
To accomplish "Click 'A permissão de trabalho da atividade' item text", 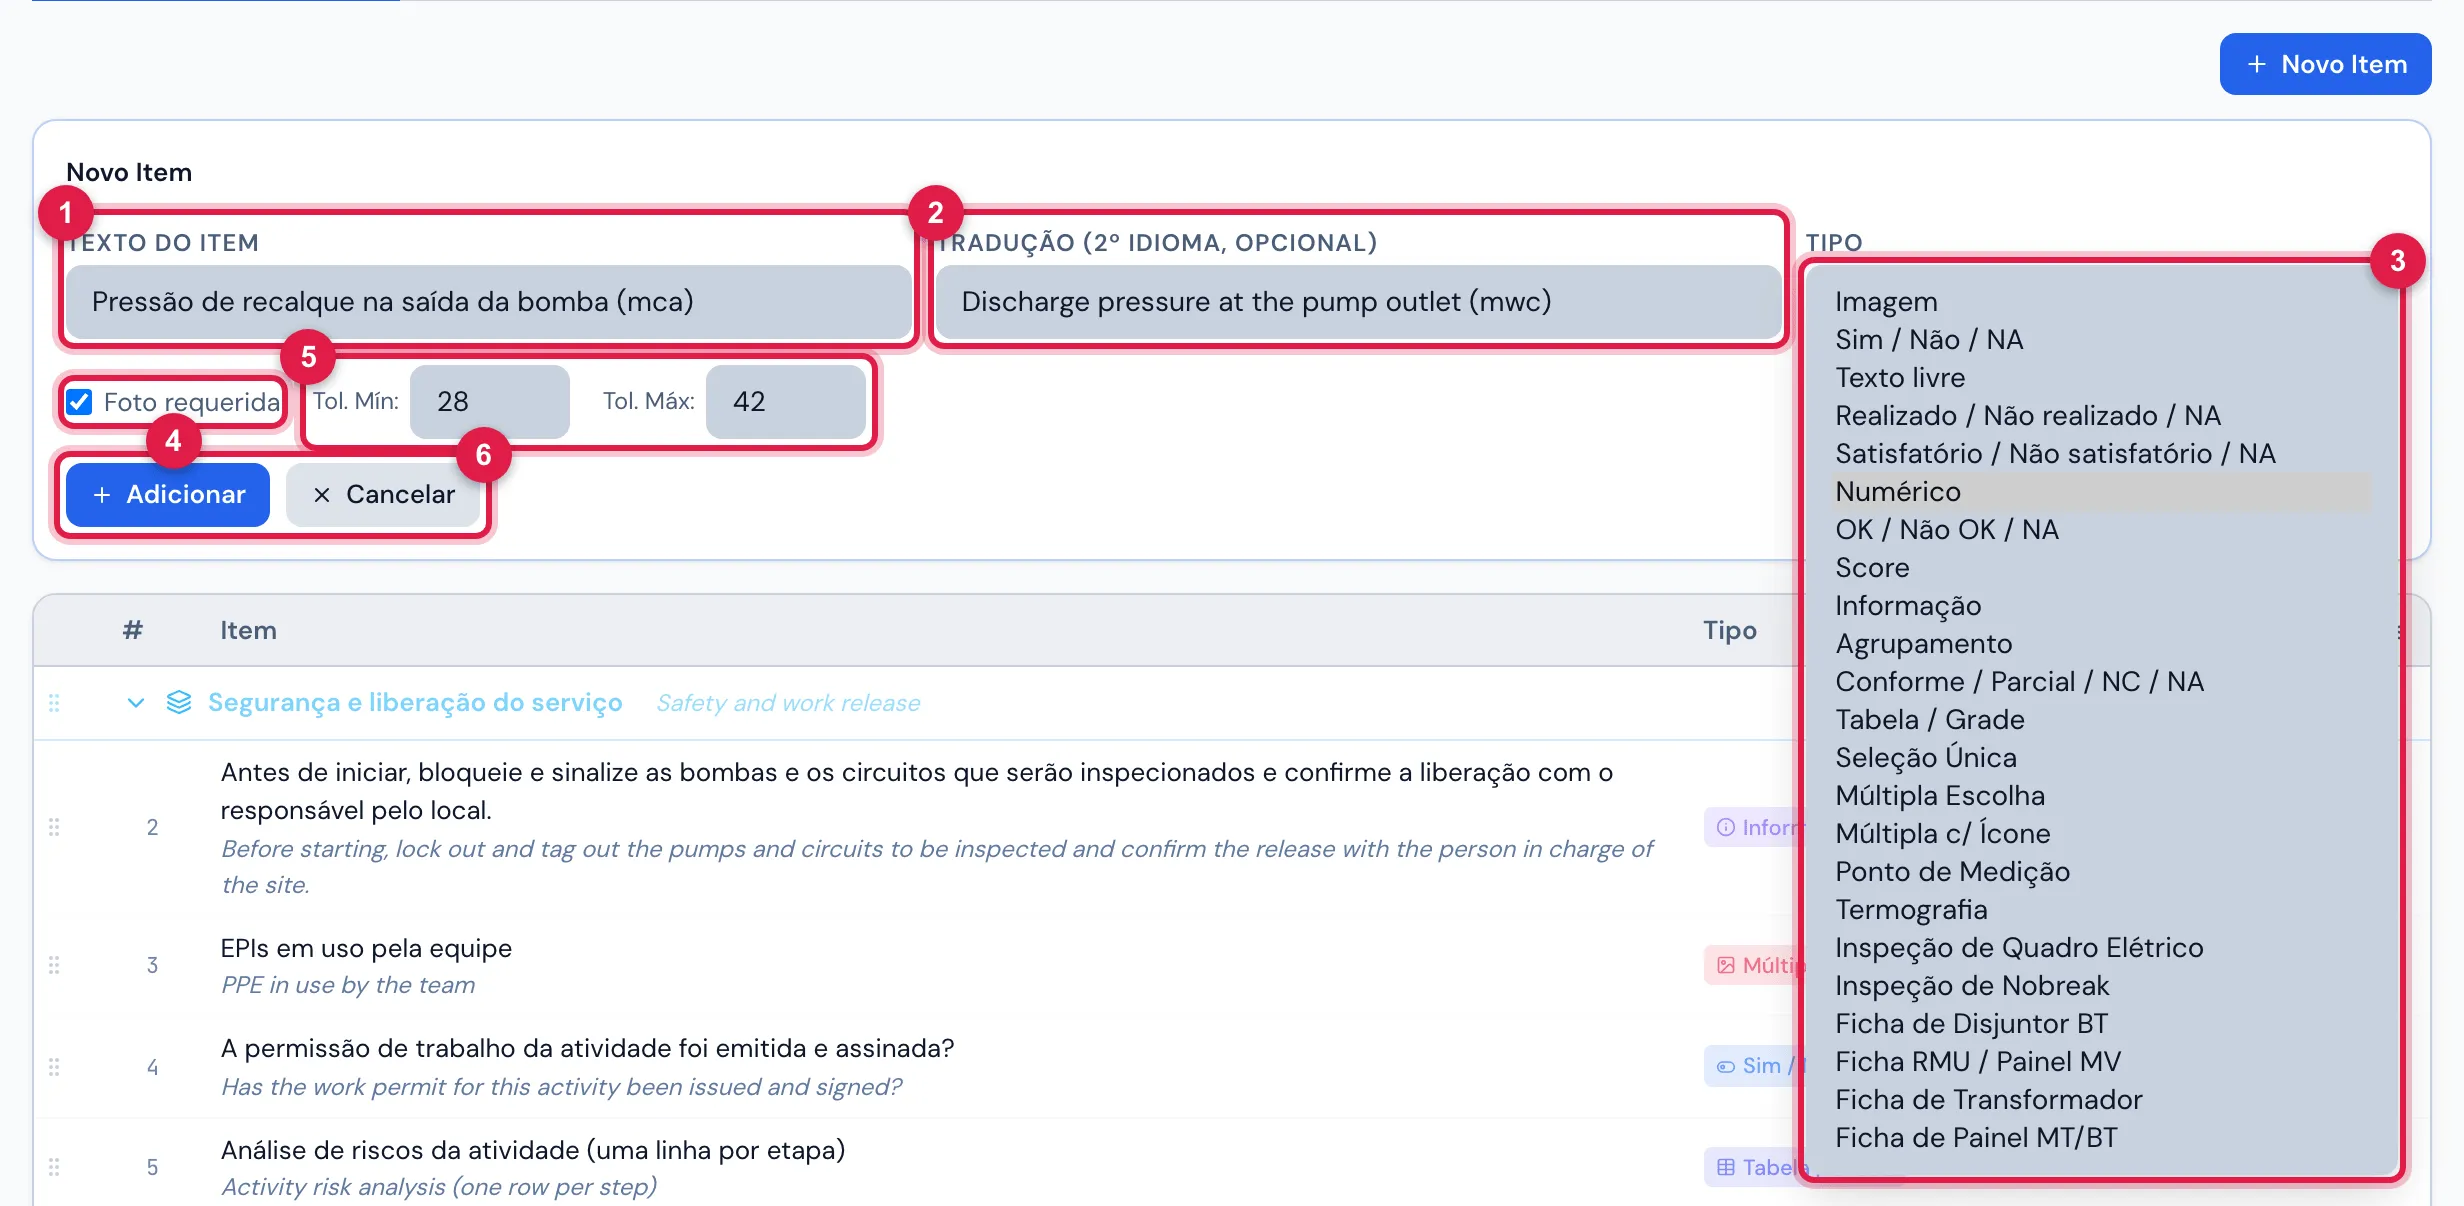I will [x=587, y=1048].
